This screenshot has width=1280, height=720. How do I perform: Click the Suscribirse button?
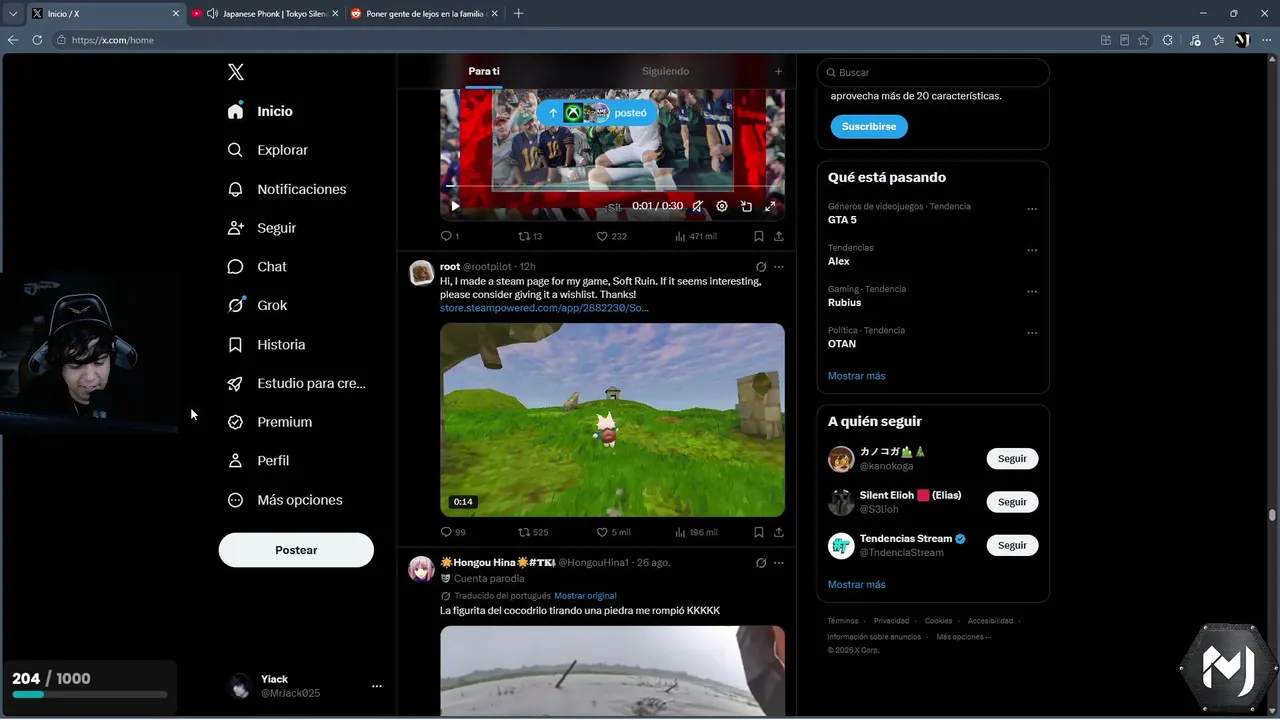pyautogui.click(x=869, y=127)
